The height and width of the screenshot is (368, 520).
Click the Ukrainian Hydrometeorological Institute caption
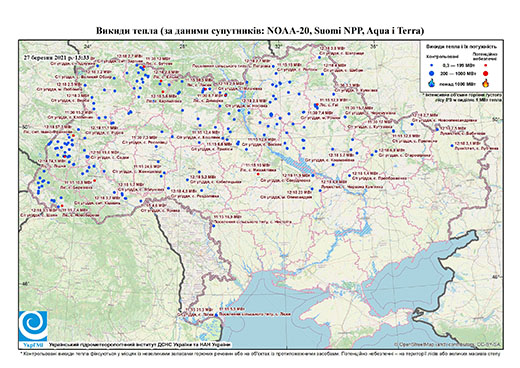[x=140, y=345]
